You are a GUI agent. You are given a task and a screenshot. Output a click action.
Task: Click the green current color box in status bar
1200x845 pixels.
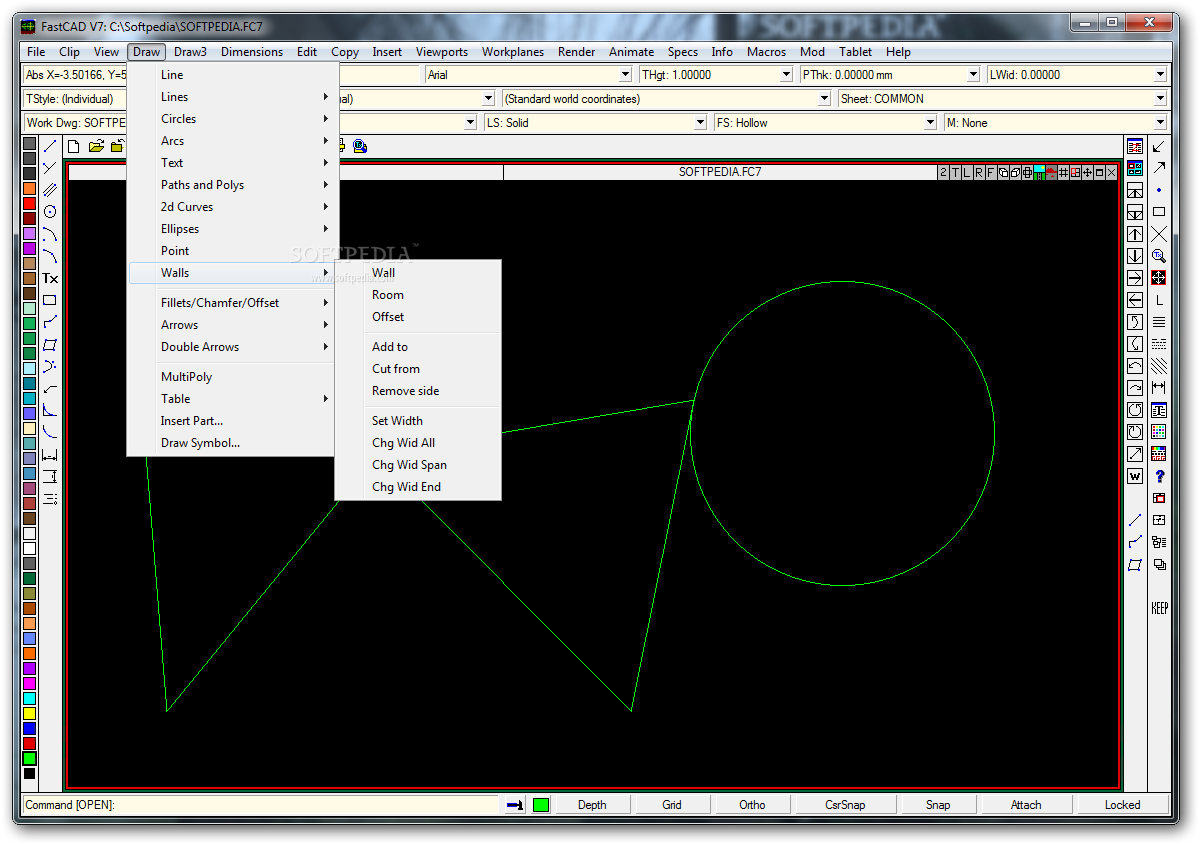tap(541, 805)
